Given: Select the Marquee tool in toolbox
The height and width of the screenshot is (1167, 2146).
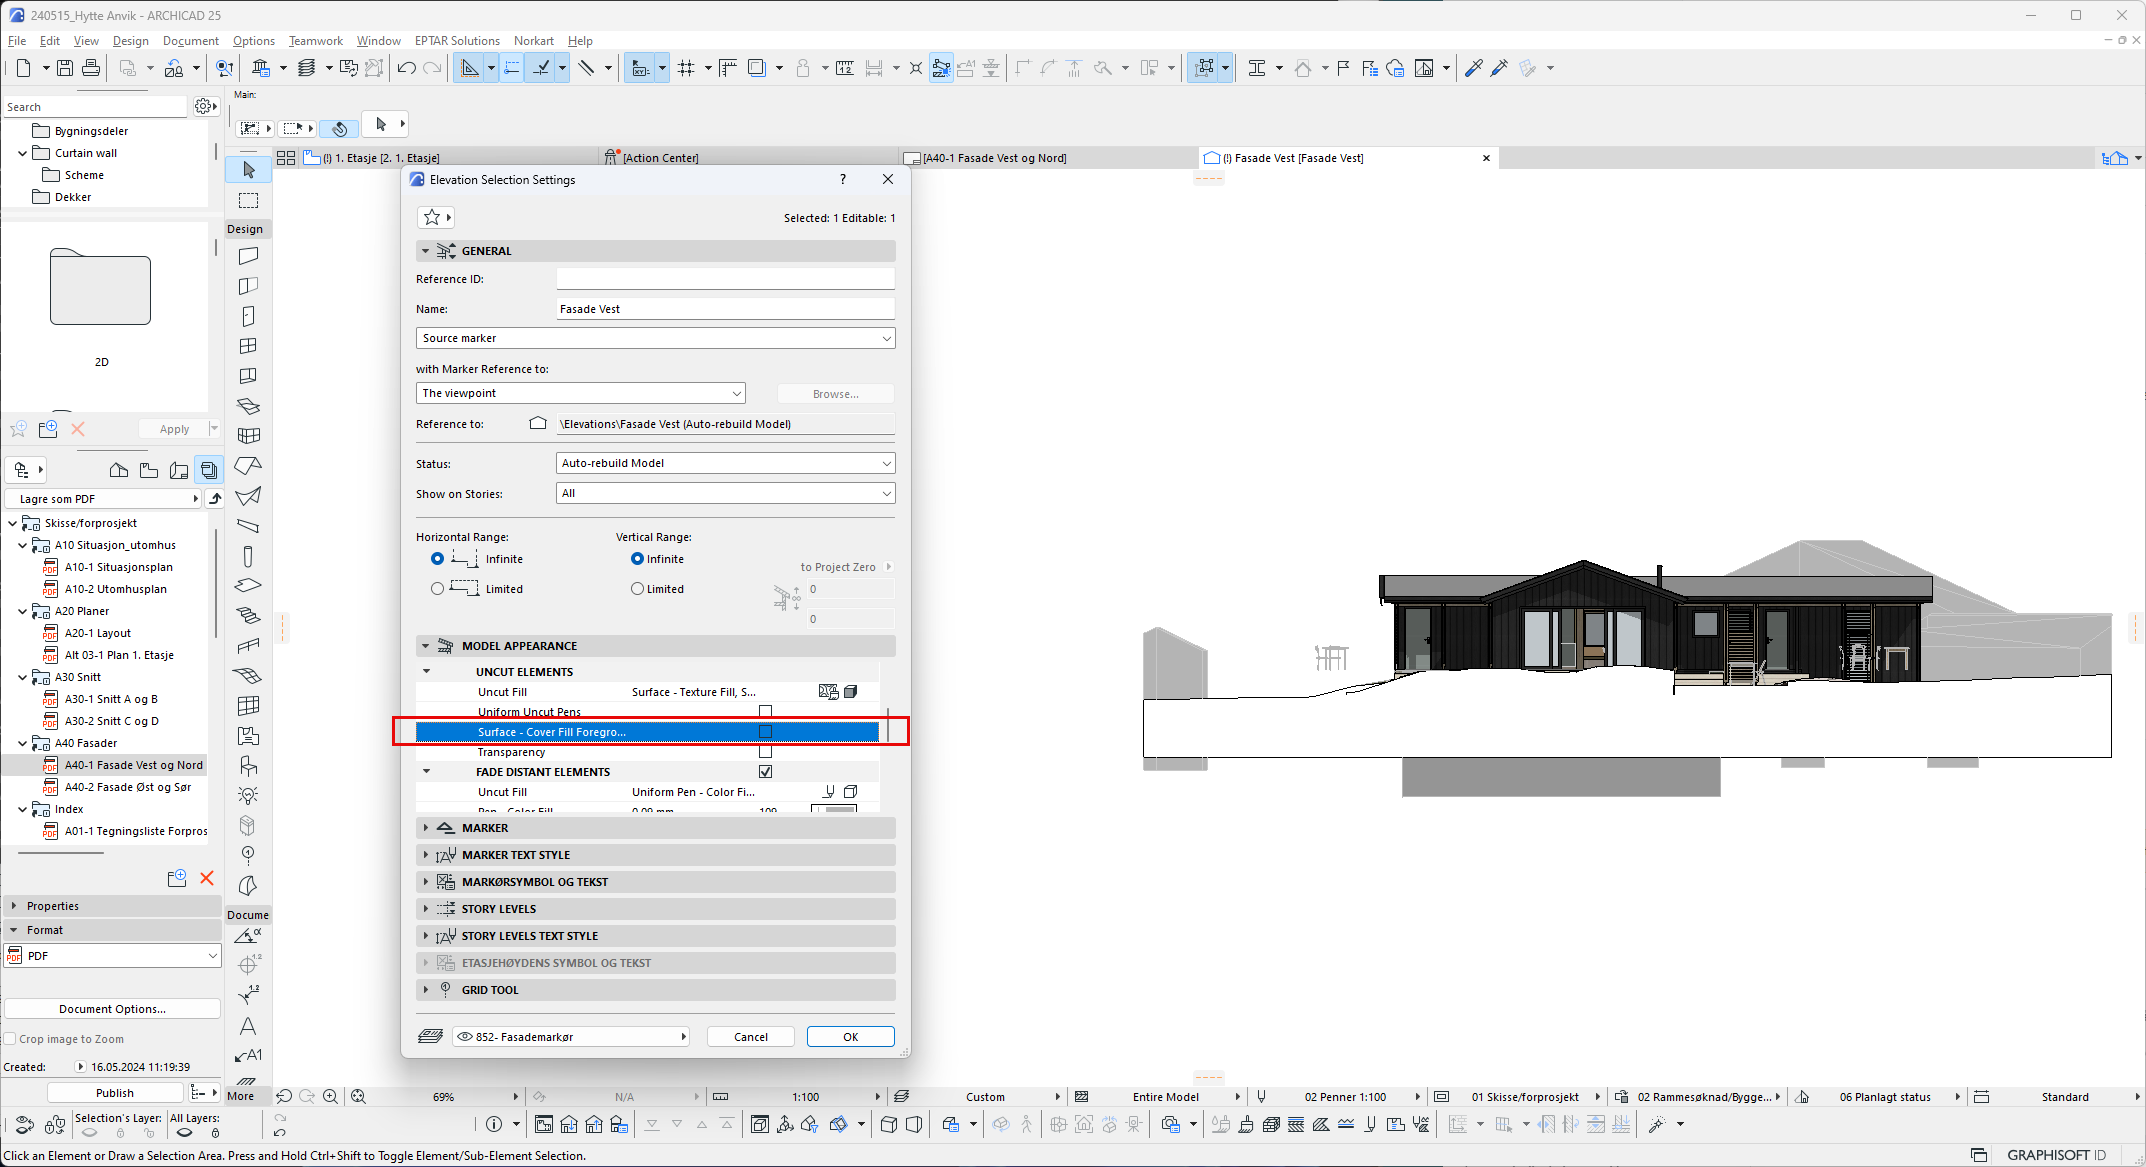Looking at the screenshot, I should point(249,201).
